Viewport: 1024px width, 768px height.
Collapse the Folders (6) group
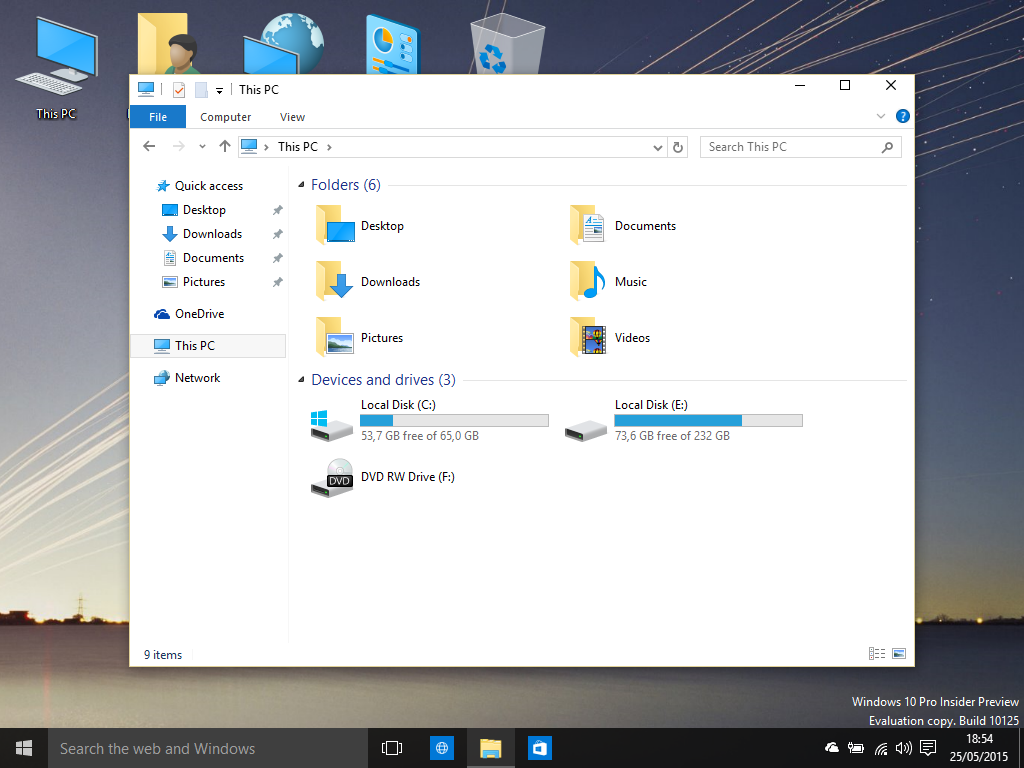[x=301, y=185]
